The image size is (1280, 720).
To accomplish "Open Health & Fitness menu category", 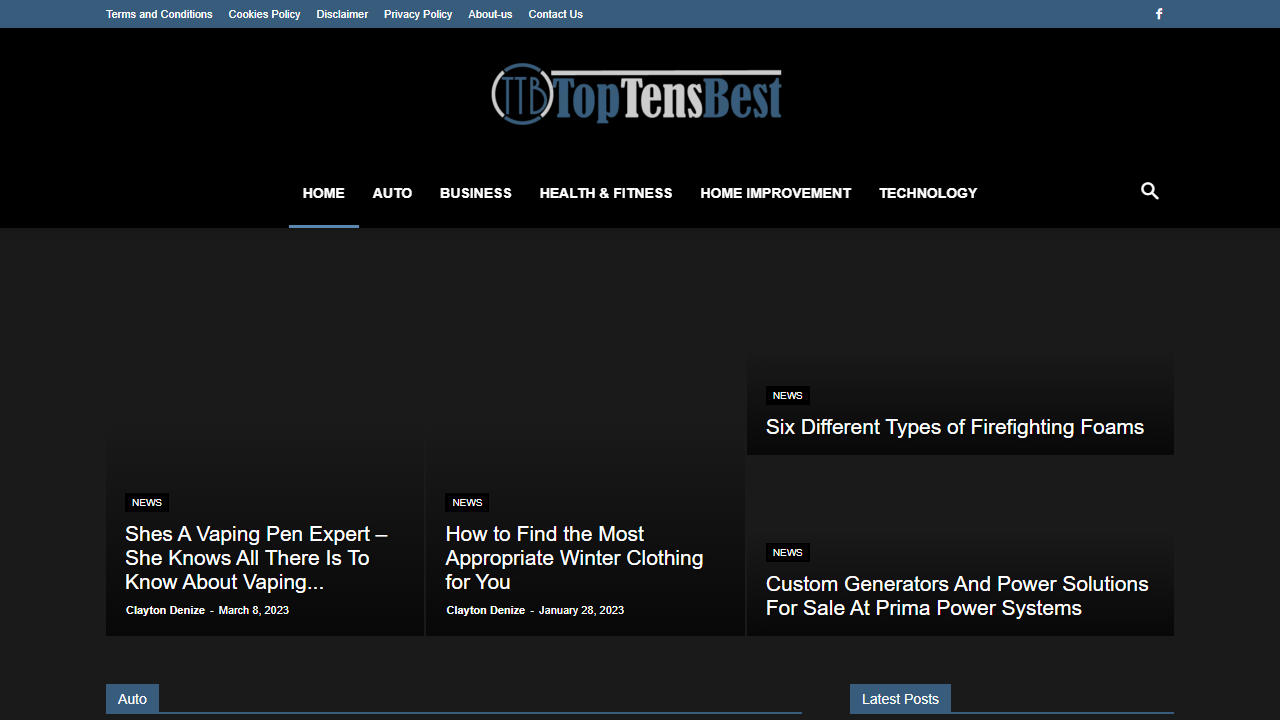I will click(x=606, y=193).
